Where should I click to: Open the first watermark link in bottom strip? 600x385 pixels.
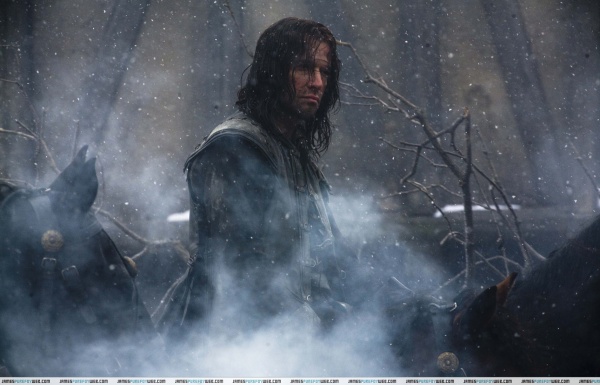25,382
